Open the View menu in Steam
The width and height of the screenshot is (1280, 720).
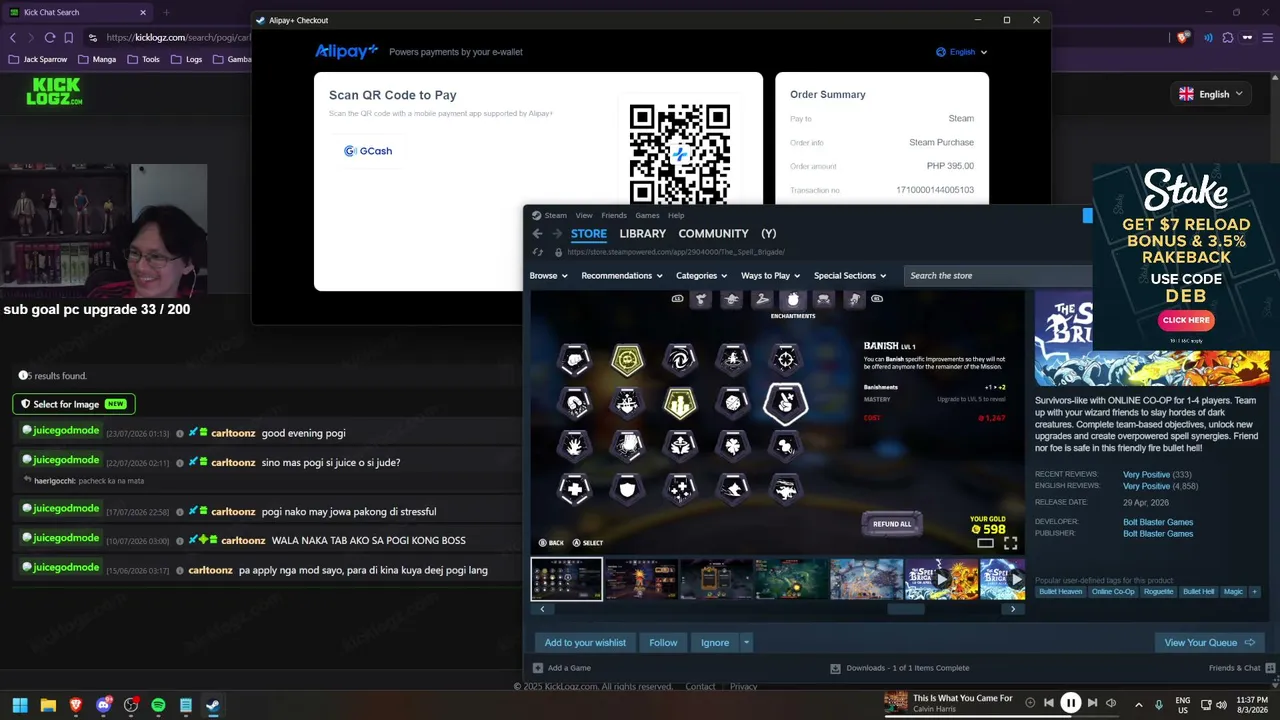pos(584,215)
